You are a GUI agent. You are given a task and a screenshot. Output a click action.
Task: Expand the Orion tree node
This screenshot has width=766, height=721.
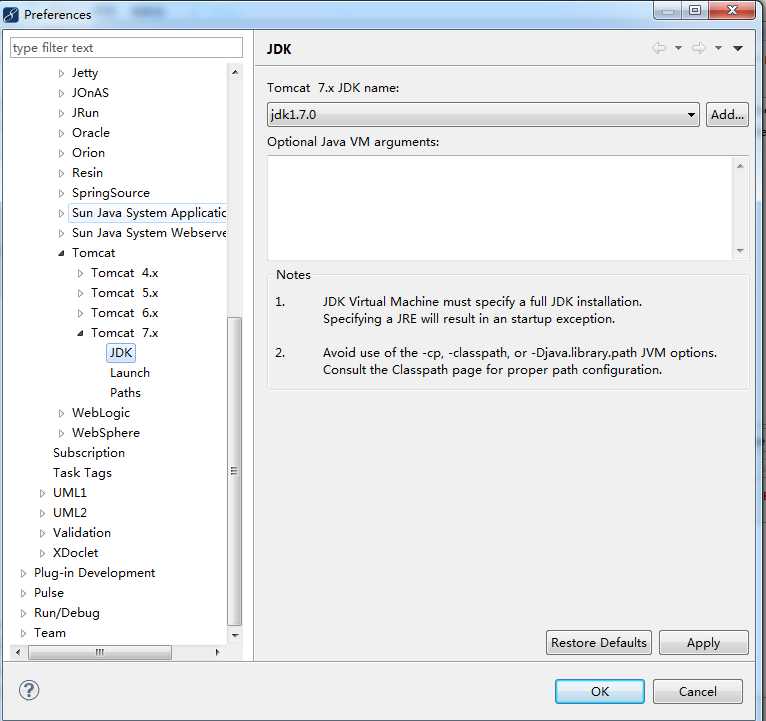61,153
